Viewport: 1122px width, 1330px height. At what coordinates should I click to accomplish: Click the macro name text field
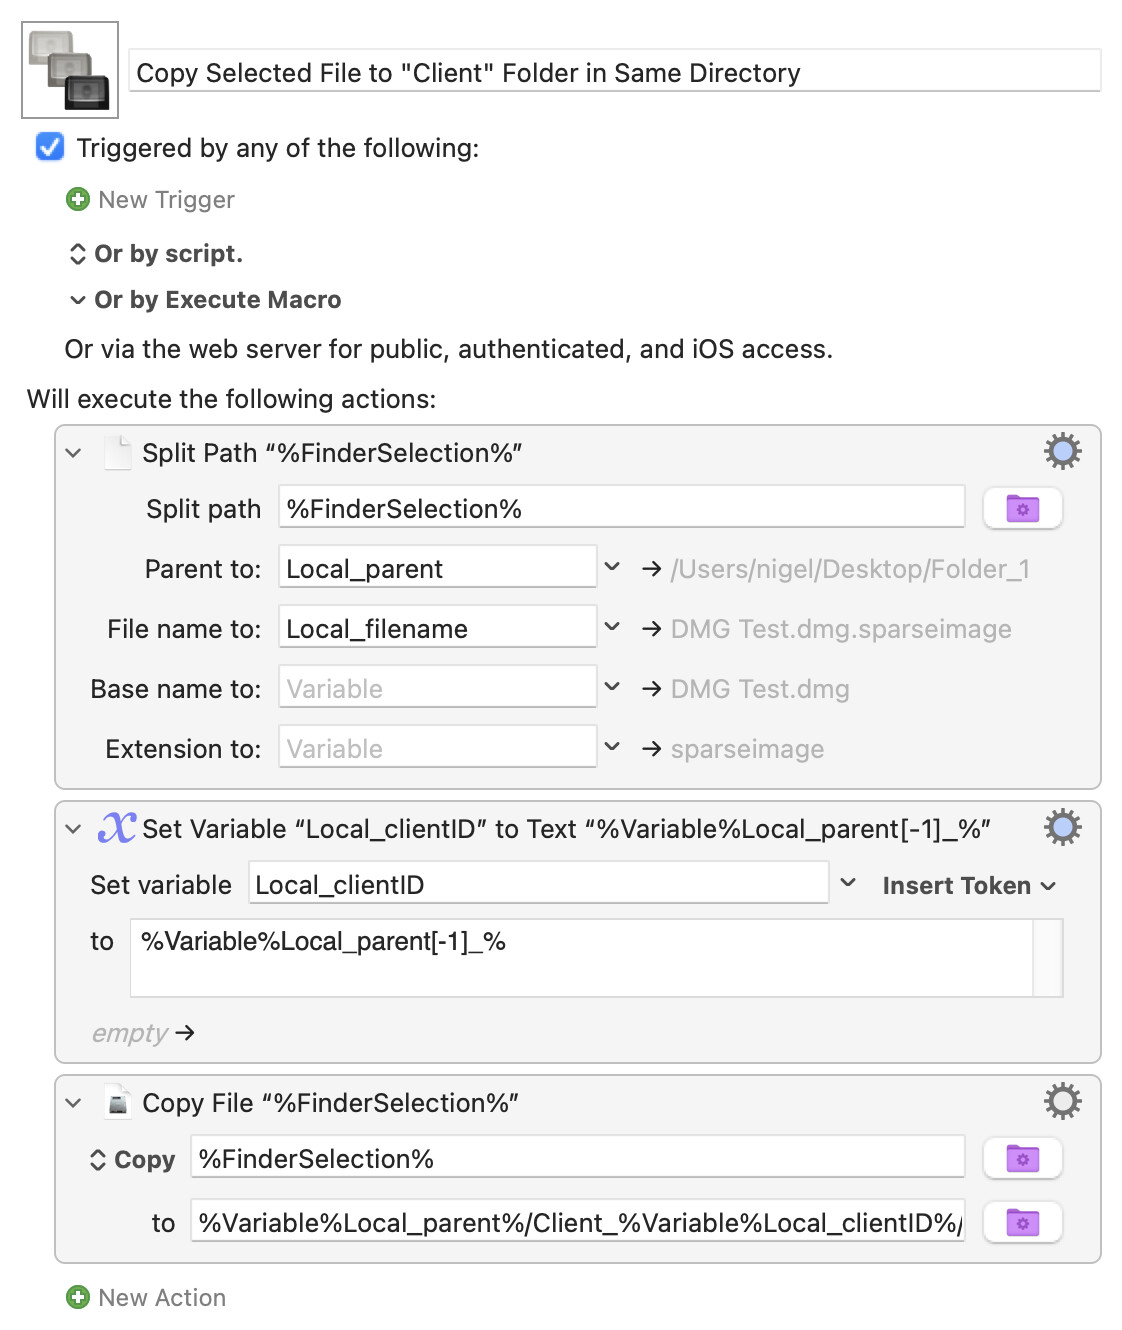[x=615, y=73]
